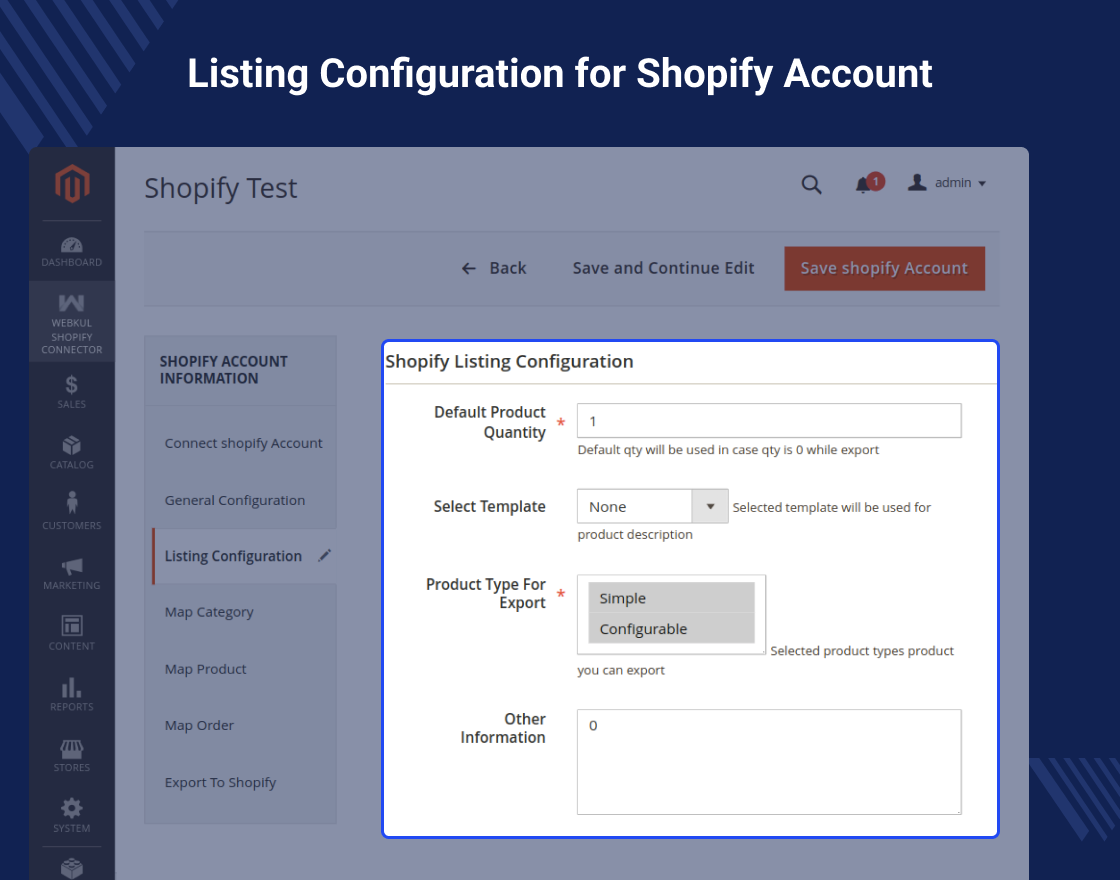The image size is (1120, 880).
Task: Click the Other Information text area
Action: (x=769, y=761)
